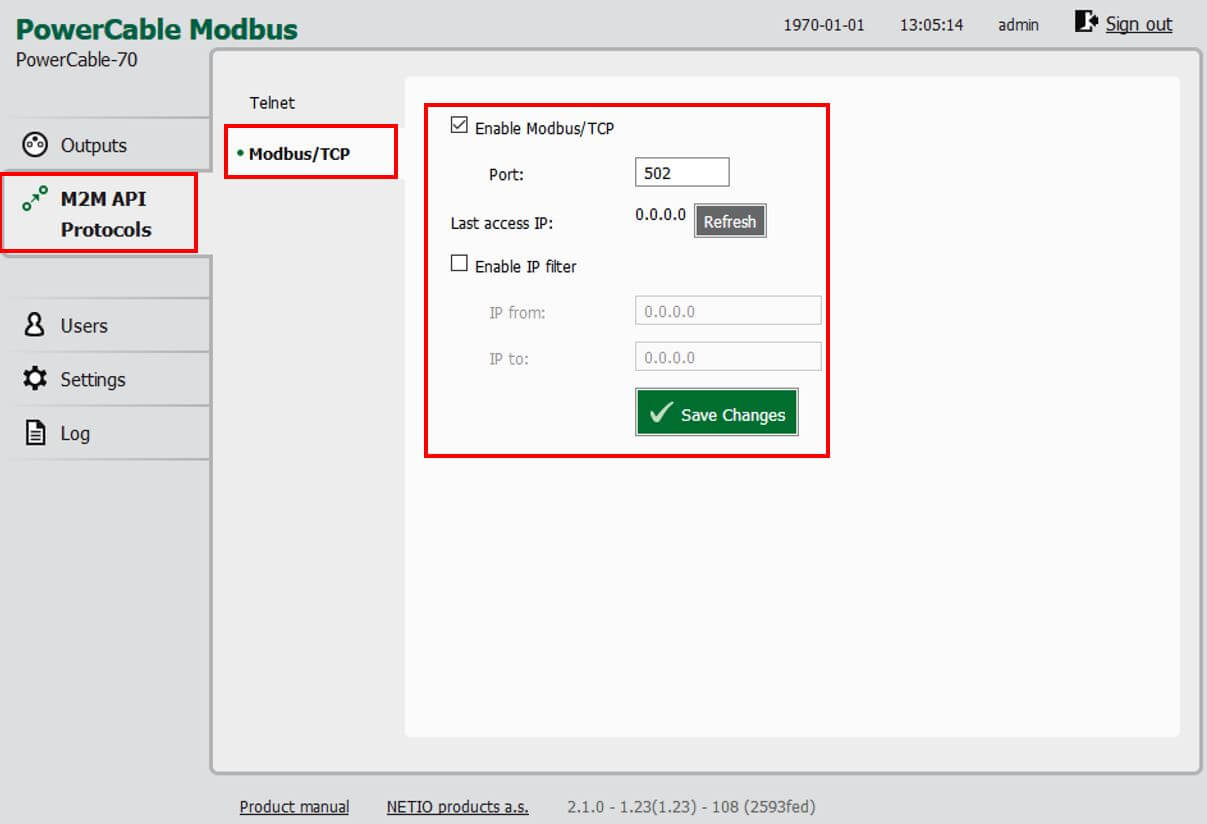The image size is (1207, 824).
Task: Click the Sign out link
Action: point(1138,24)
